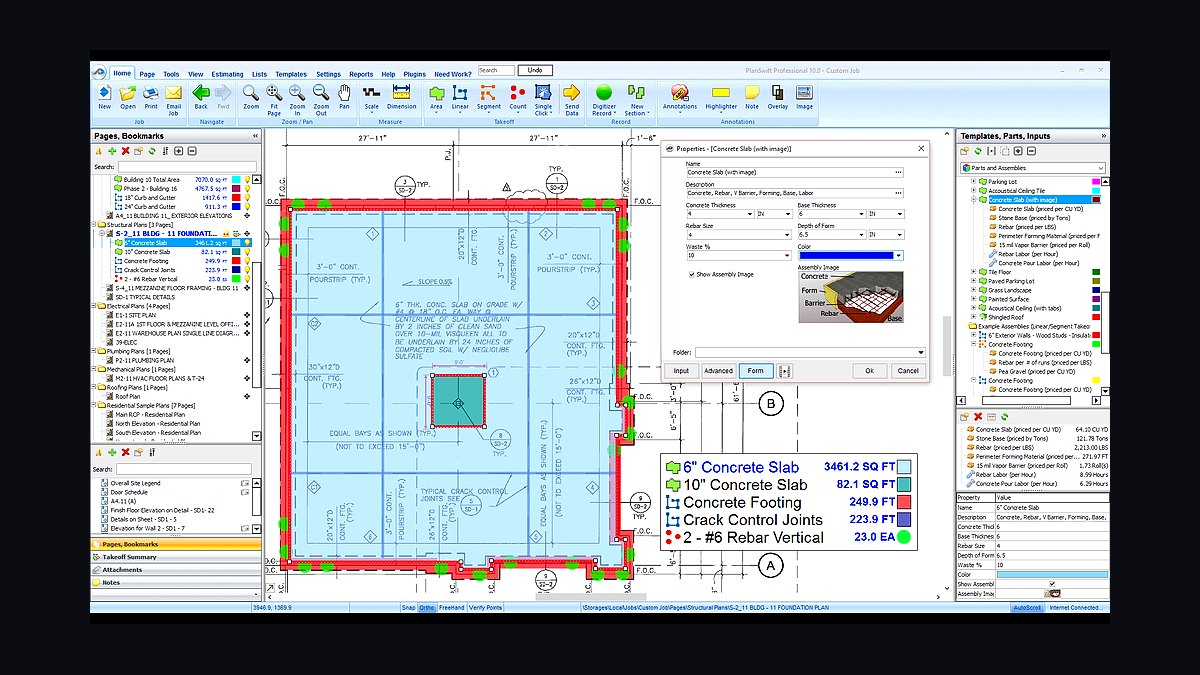Expand the Tile Floor template item
Screen dimensions: 1200x675
point(973,271)
